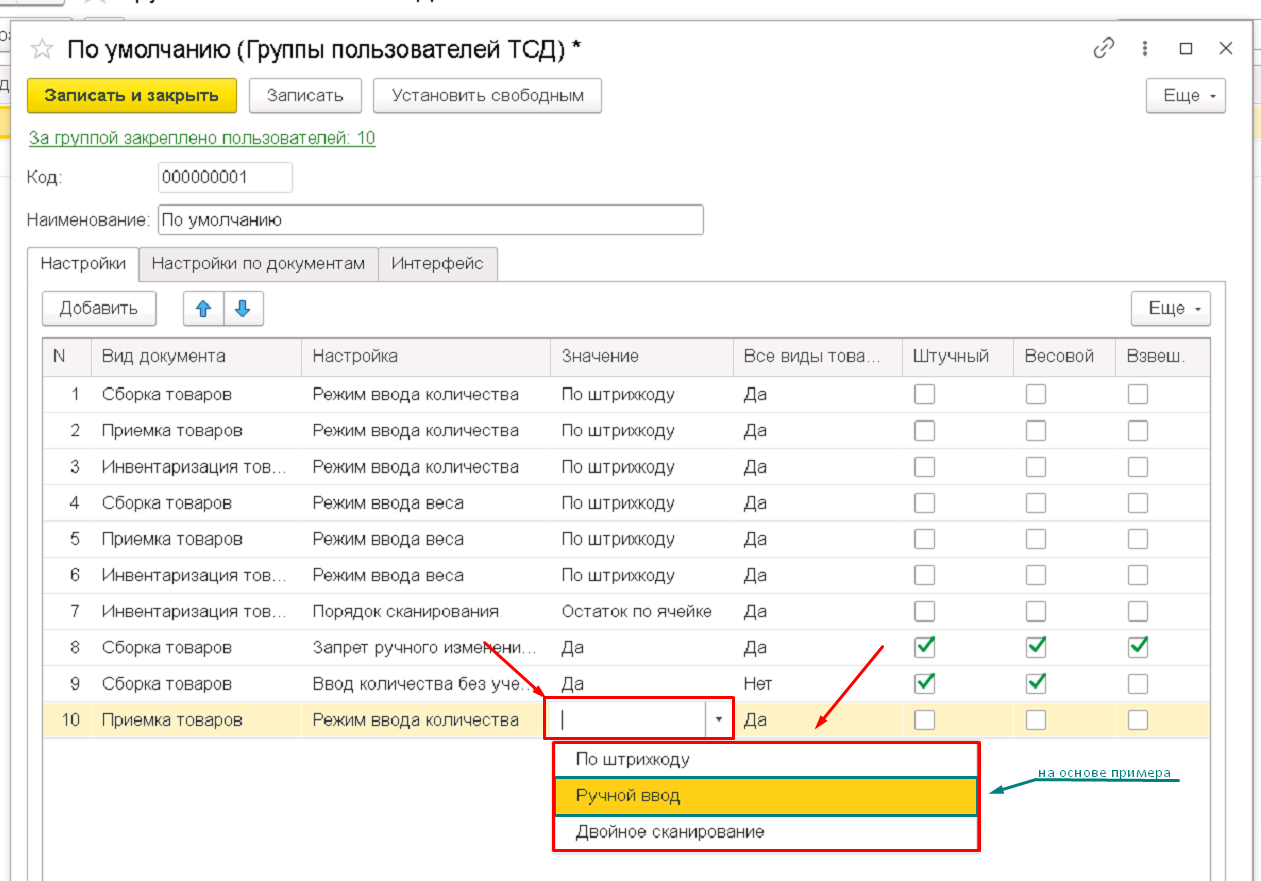Enable Взвеш. checkbox in row 9
The image size is (1261, 881).
[x=1138, y=684]
